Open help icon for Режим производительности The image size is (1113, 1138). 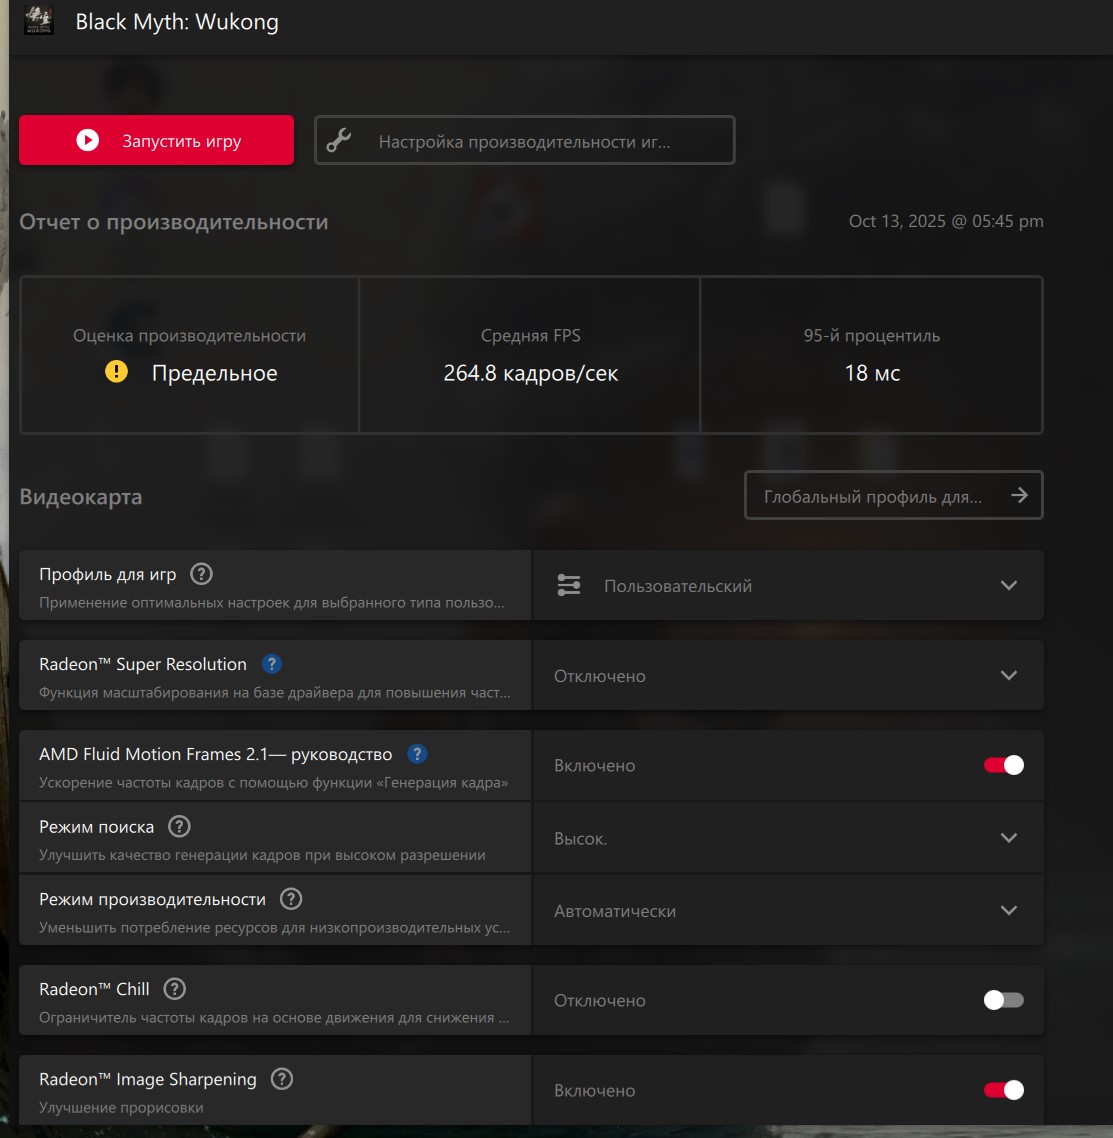tap(291, 899)
